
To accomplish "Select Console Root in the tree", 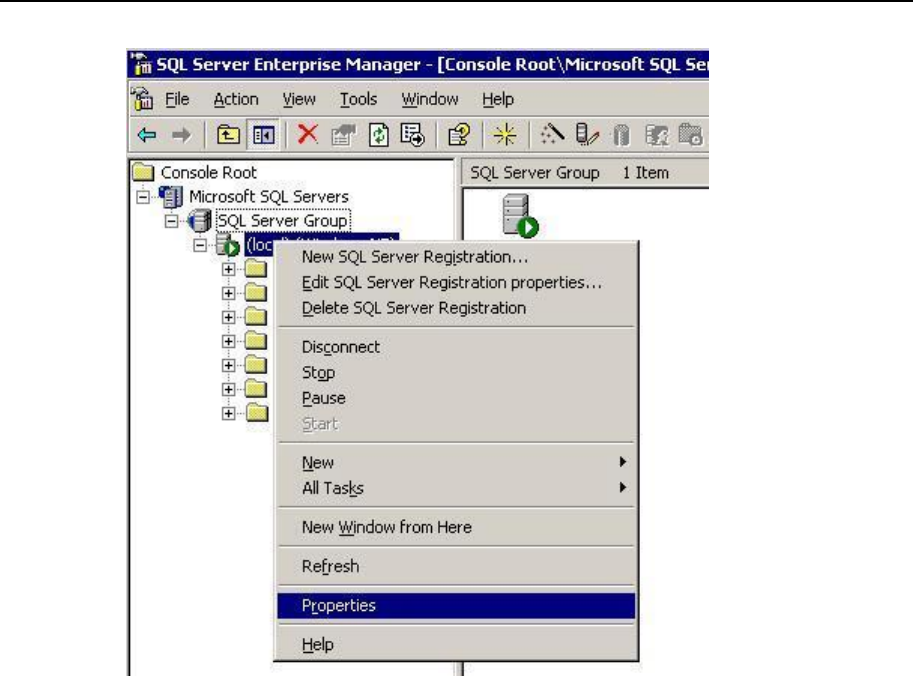I will 208,172.
